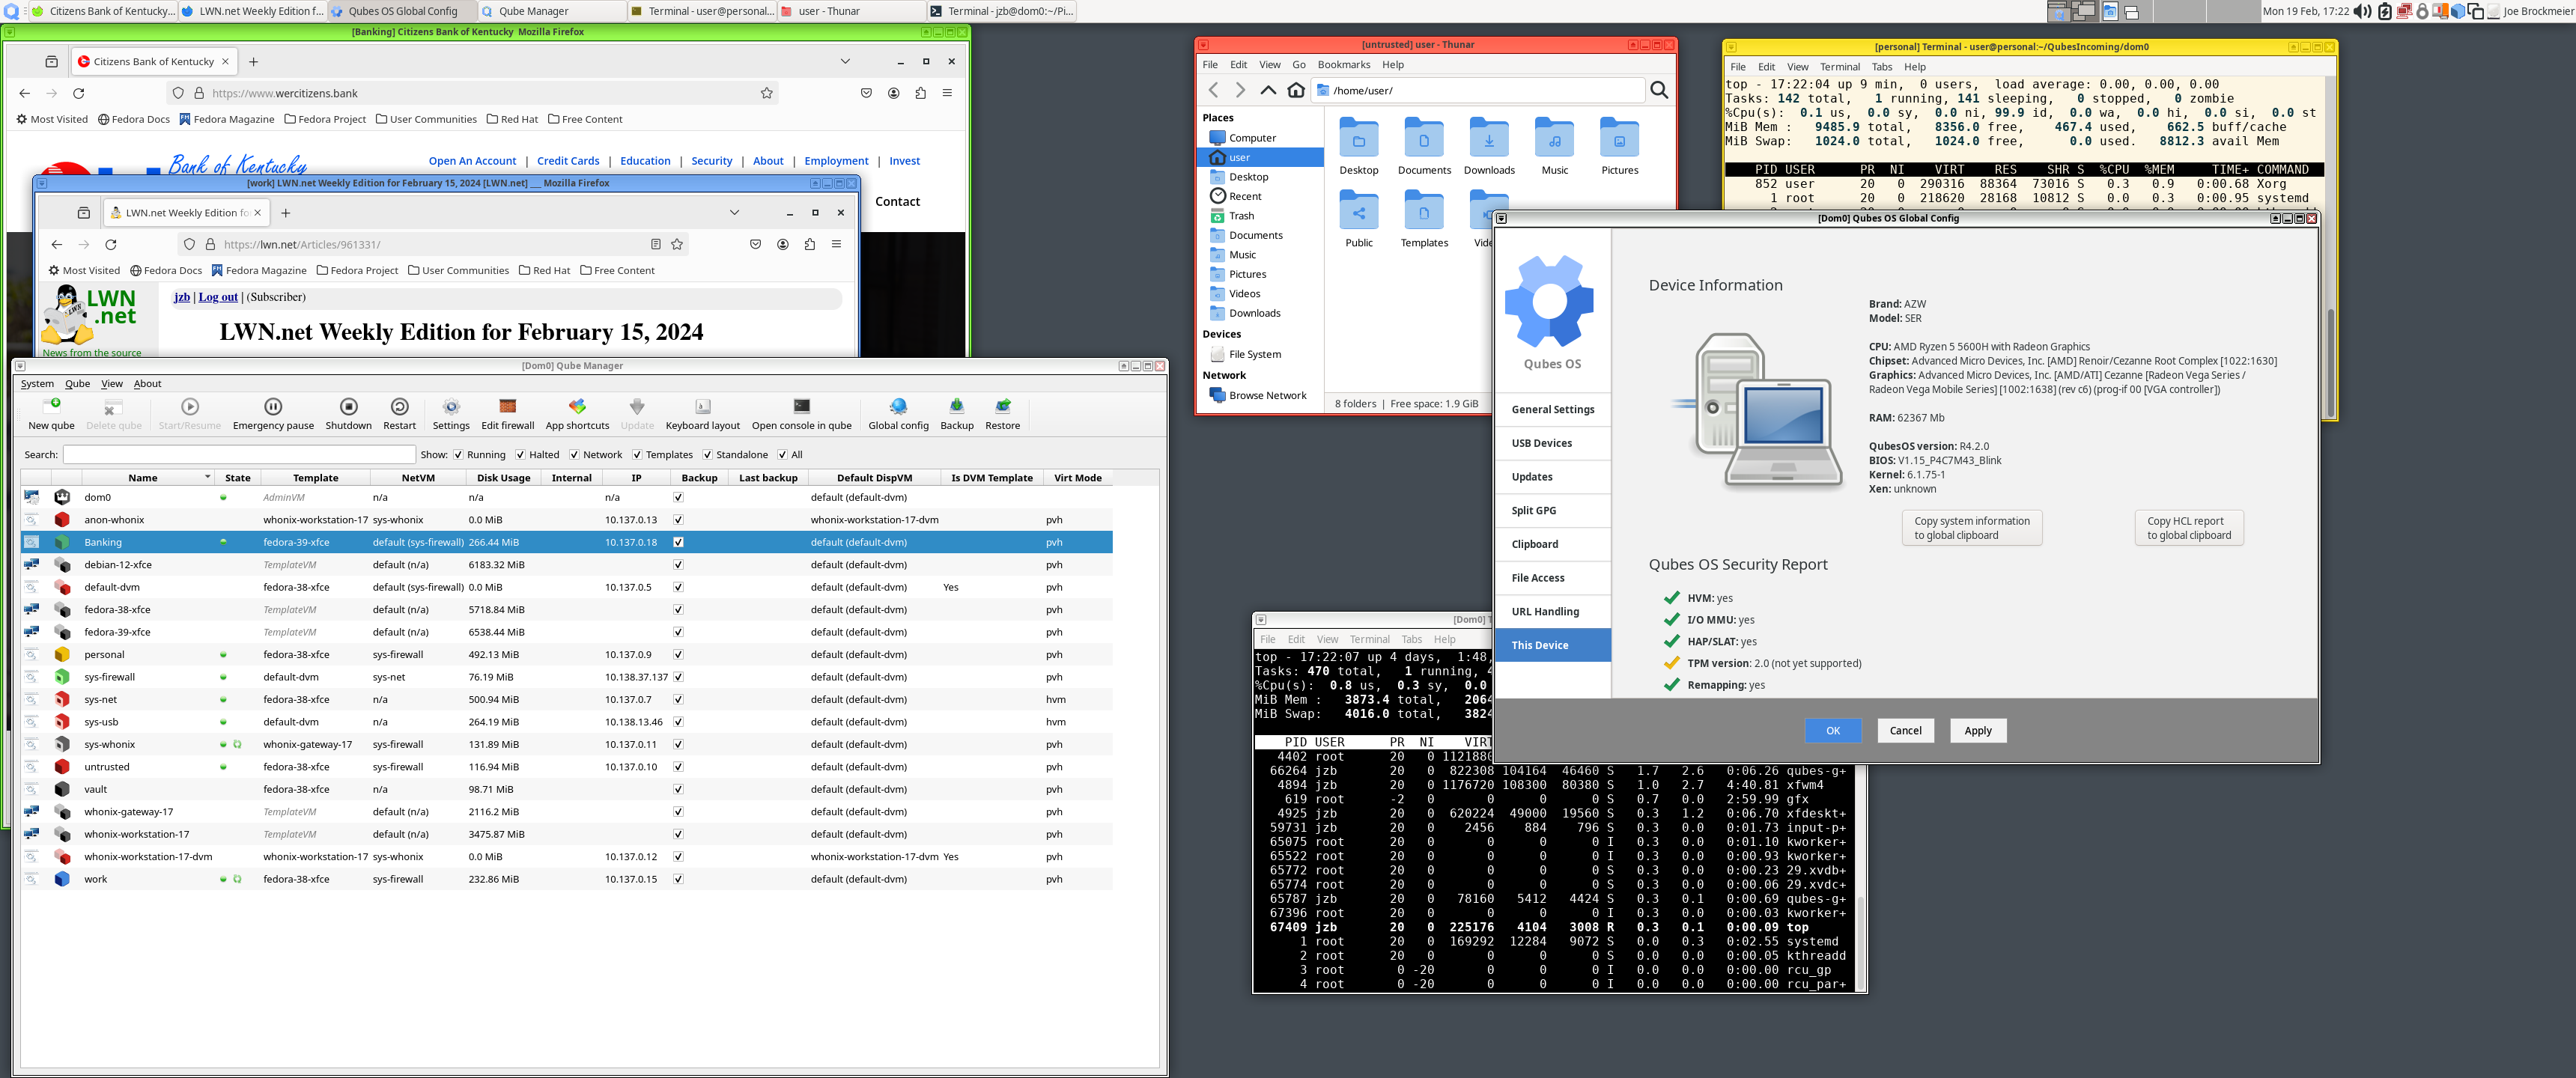2576x1078 pixels.
Task: Select USB Devices tab in Global Config
Action: pos(1552,443)
